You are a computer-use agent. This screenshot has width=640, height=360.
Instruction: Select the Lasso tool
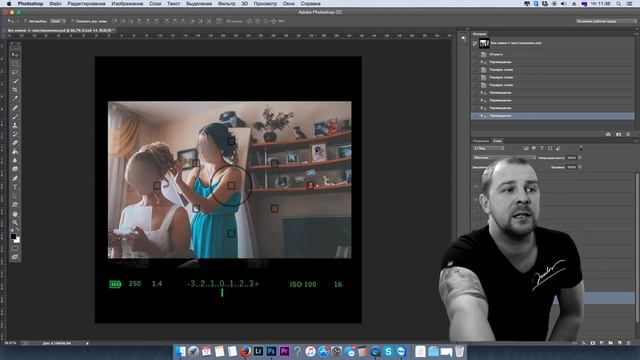click(15, 72)
